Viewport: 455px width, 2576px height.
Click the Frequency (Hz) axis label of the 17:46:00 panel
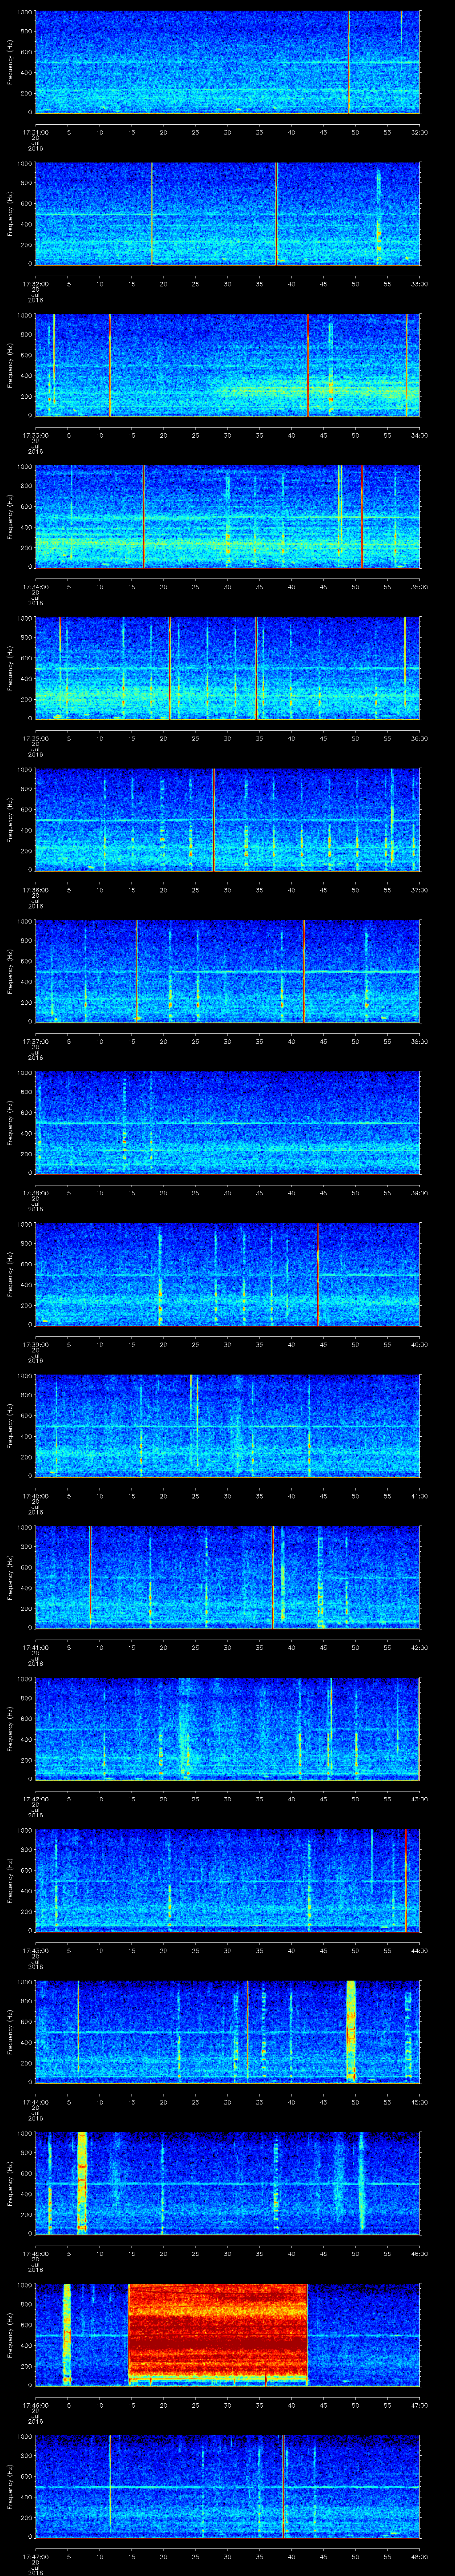pyautogui.click(x=10, y=2334)
